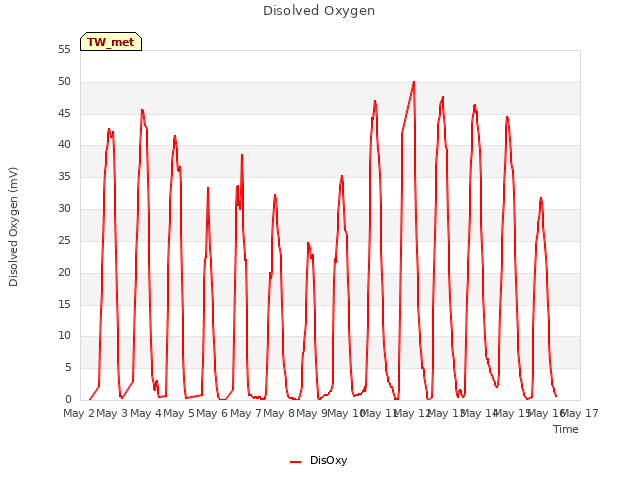
Task: Click the 55 y-axis tick label
Action: coord(64,50)
